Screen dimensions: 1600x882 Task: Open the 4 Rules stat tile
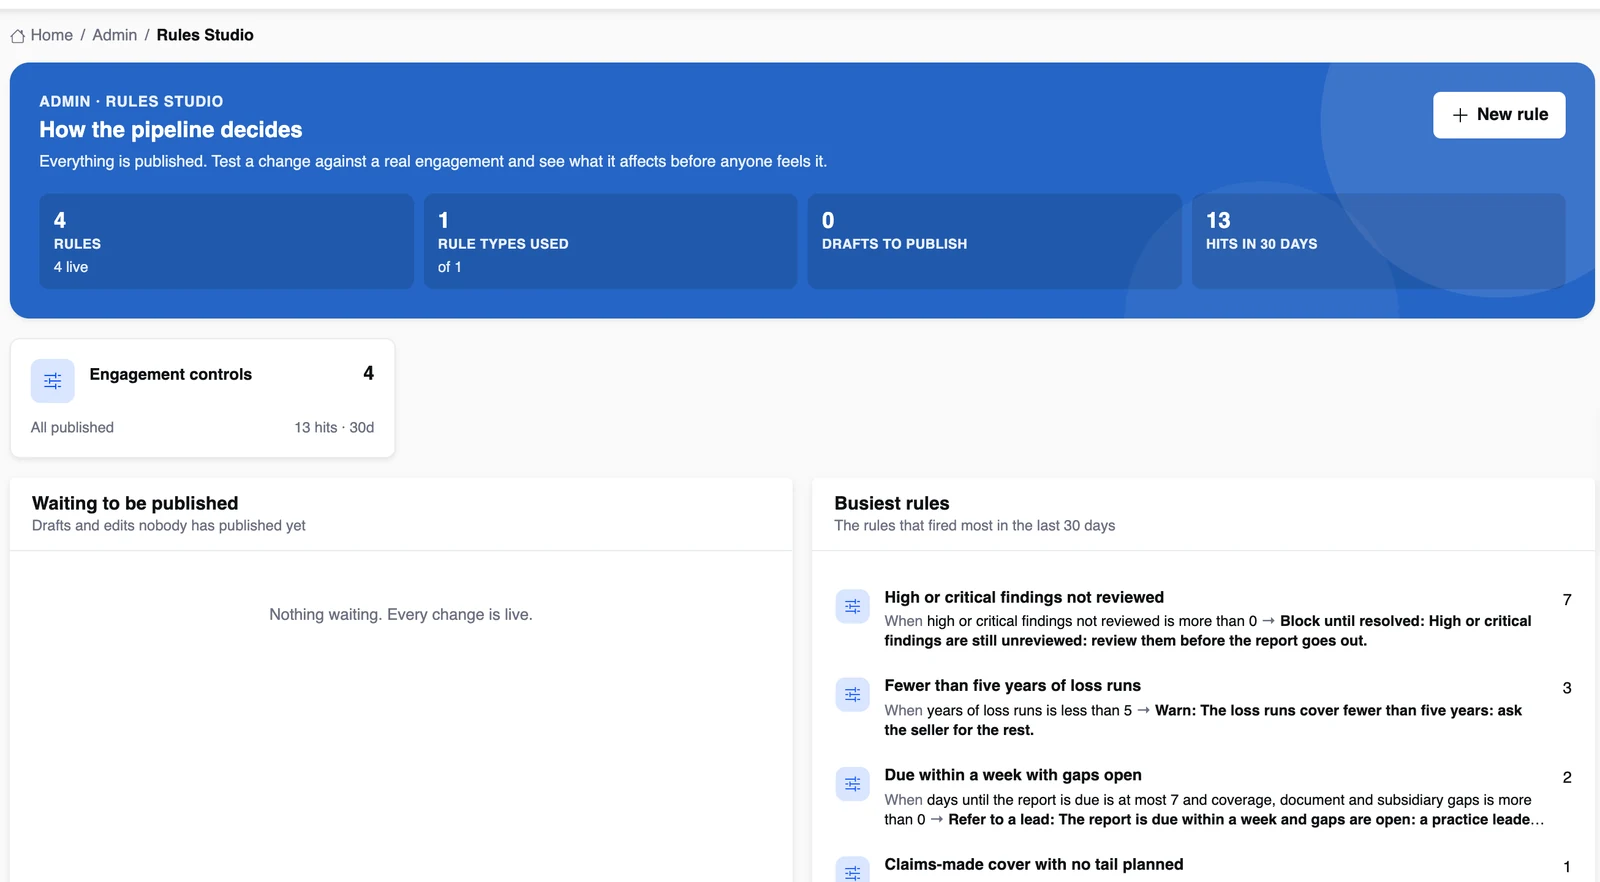(226, 241)
